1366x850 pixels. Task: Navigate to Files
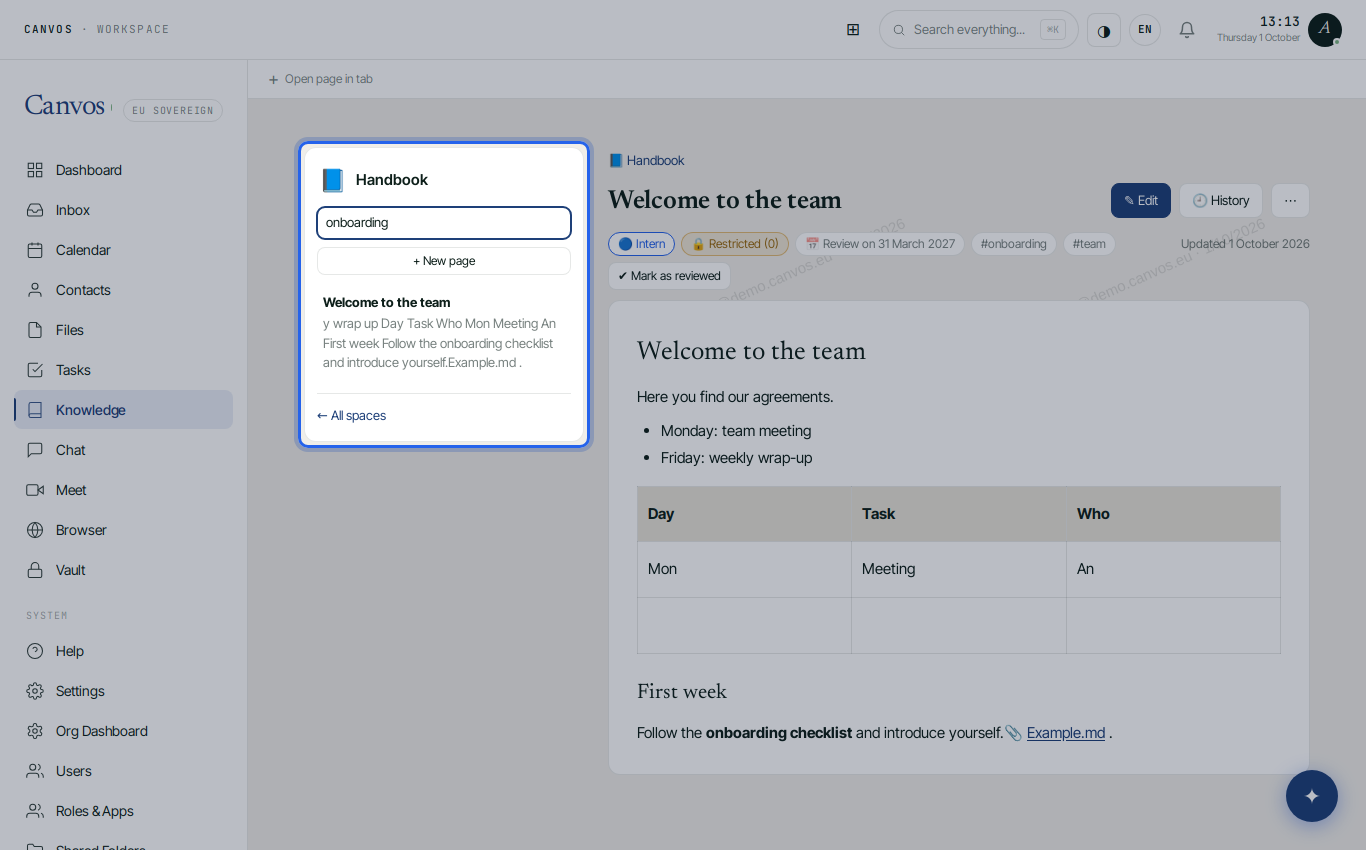coord(123,330)
